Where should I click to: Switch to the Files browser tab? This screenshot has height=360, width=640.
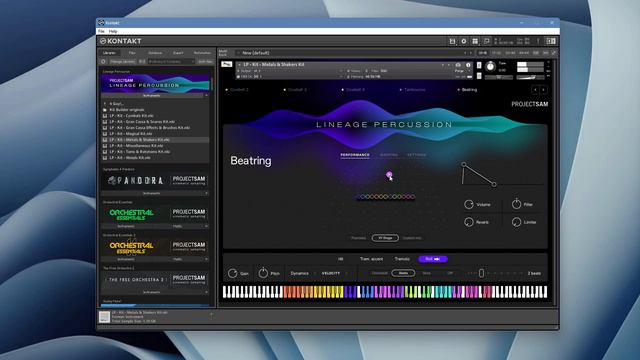tap(132, 53)
